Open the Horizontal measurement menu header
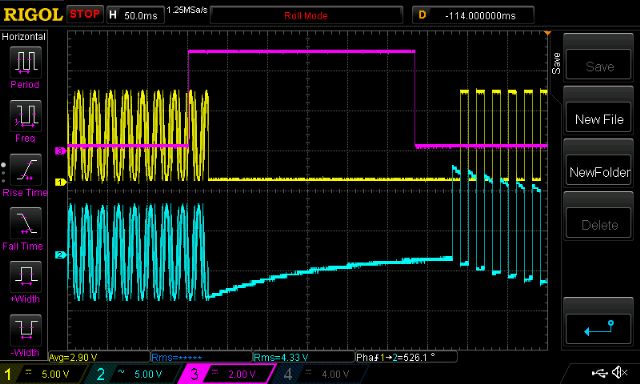The width and height of the screenshot is (640, 384). [x=24, y=37]
